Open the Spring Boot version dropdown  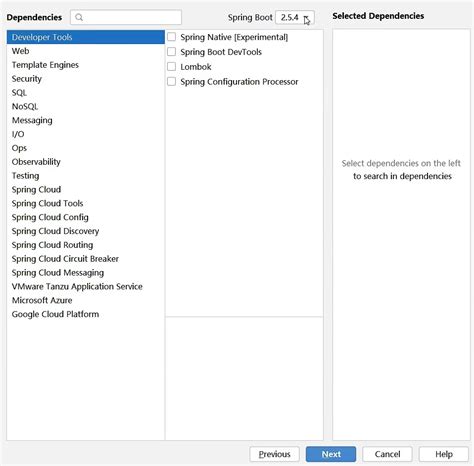click(x=295, y=17)
